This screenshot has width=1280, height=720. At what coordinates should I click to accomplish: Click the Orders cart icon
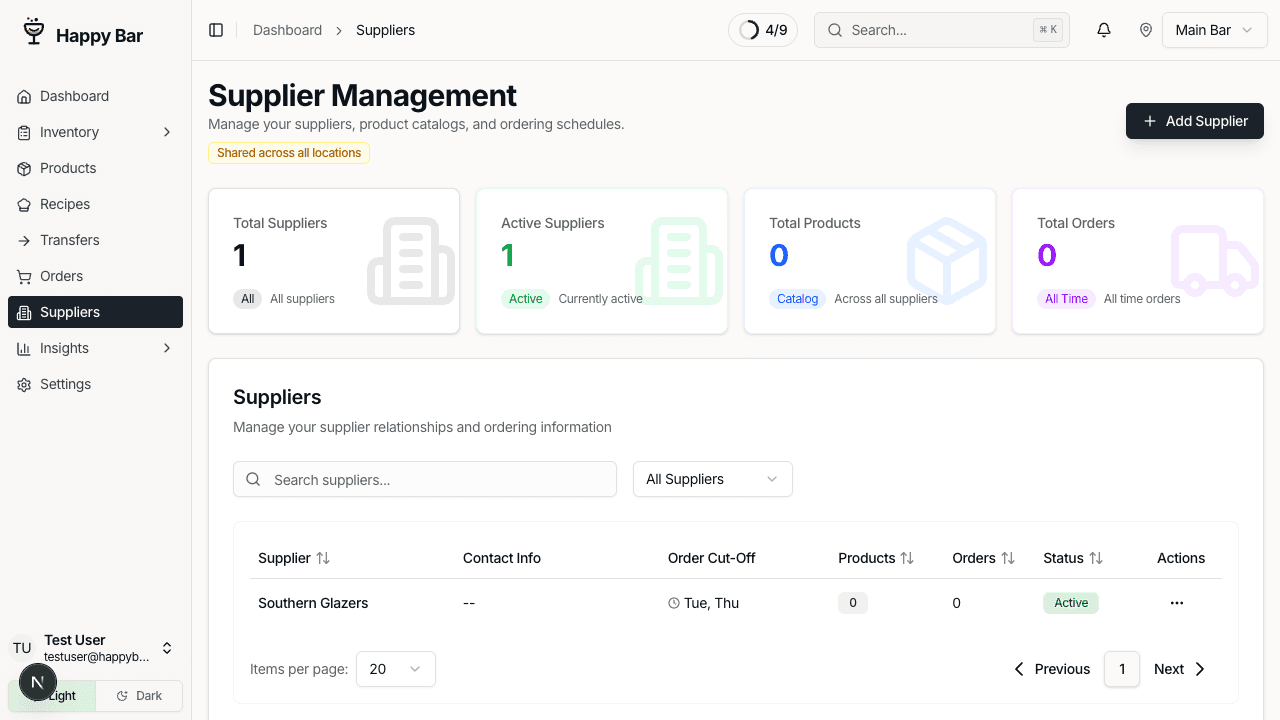(x=23, y=276)
